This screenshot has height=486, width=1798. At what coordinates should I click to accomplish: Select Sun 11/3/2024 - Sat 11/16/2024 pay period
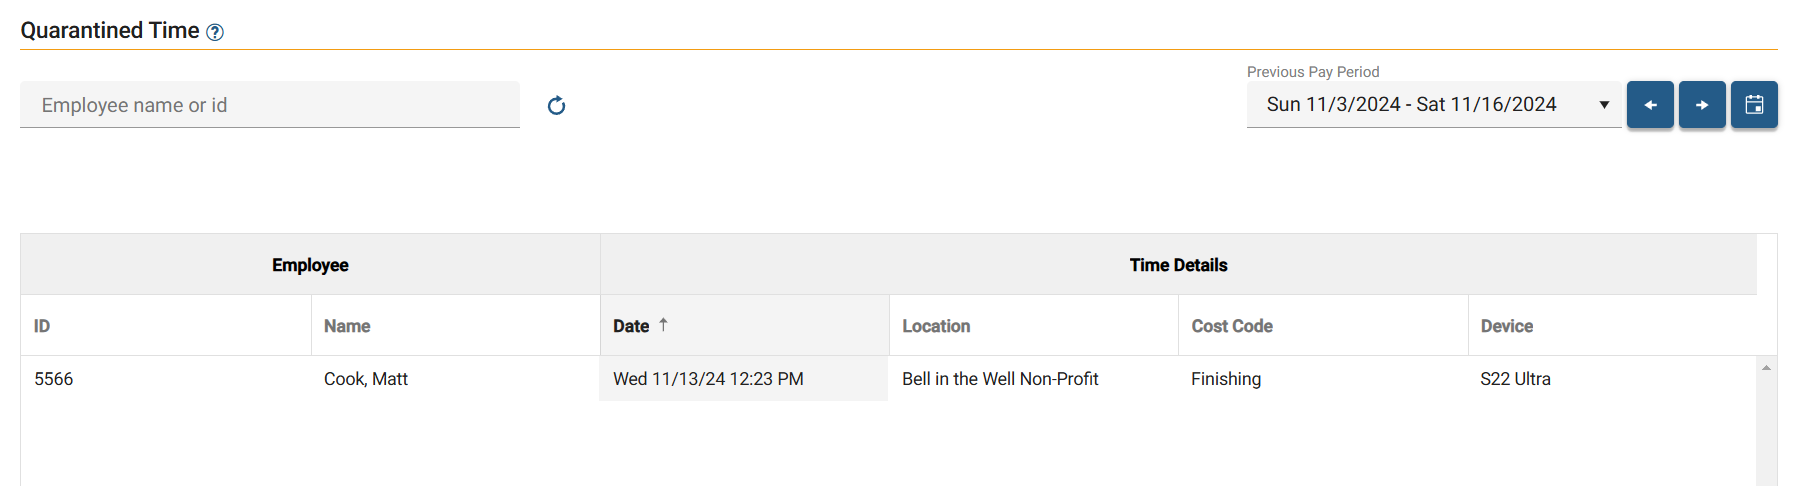(x=1411, y=104)
